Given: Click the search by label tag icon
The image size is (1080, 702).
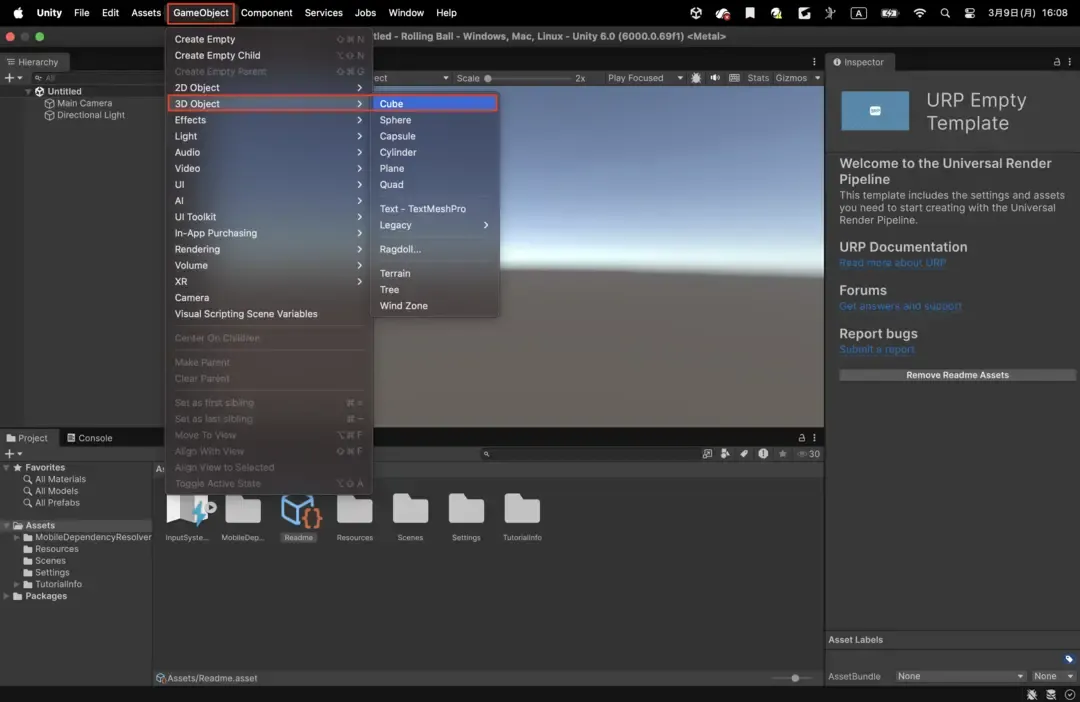Looking at the screenshot, I should click(x=743, y=454).
